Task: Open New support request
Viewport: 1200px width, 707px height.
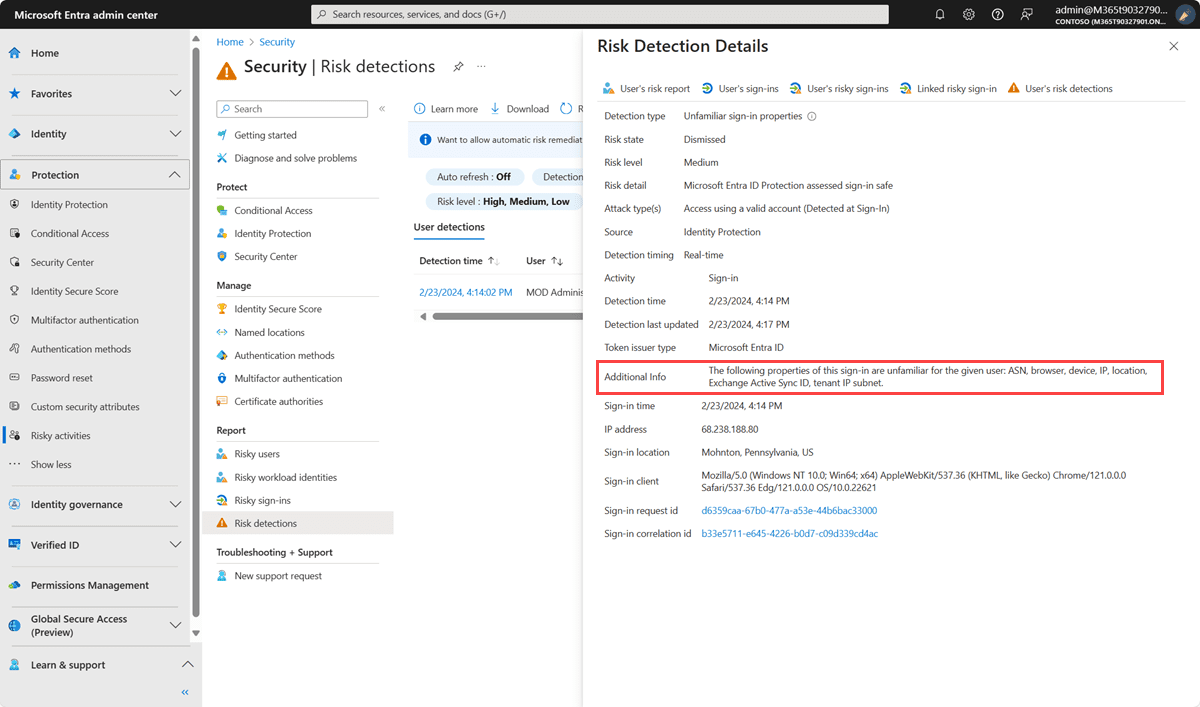Action: tap(278, 576)
